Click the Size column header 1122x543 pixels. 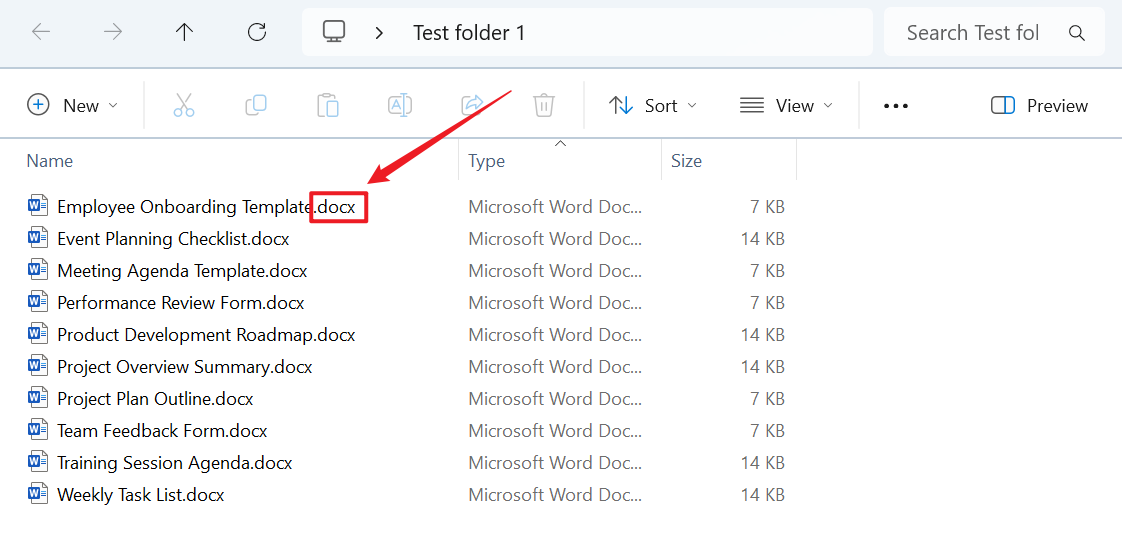tap(686, 161)
